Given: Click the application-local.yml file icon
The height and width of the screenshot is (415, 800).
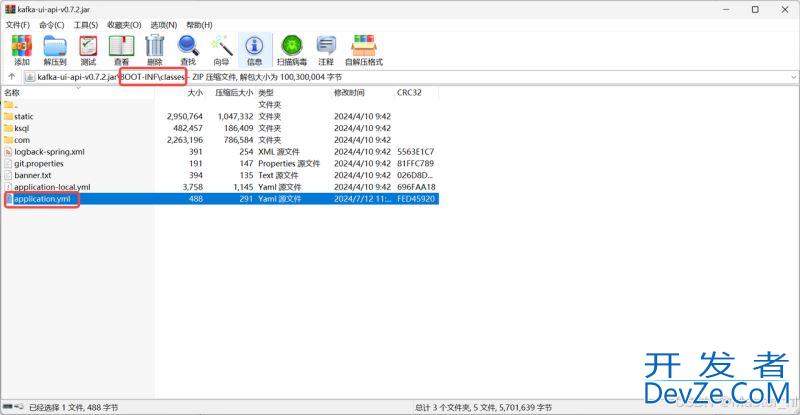Looking at the screenshot, I should pyautogui.click(x=8, y=187).
